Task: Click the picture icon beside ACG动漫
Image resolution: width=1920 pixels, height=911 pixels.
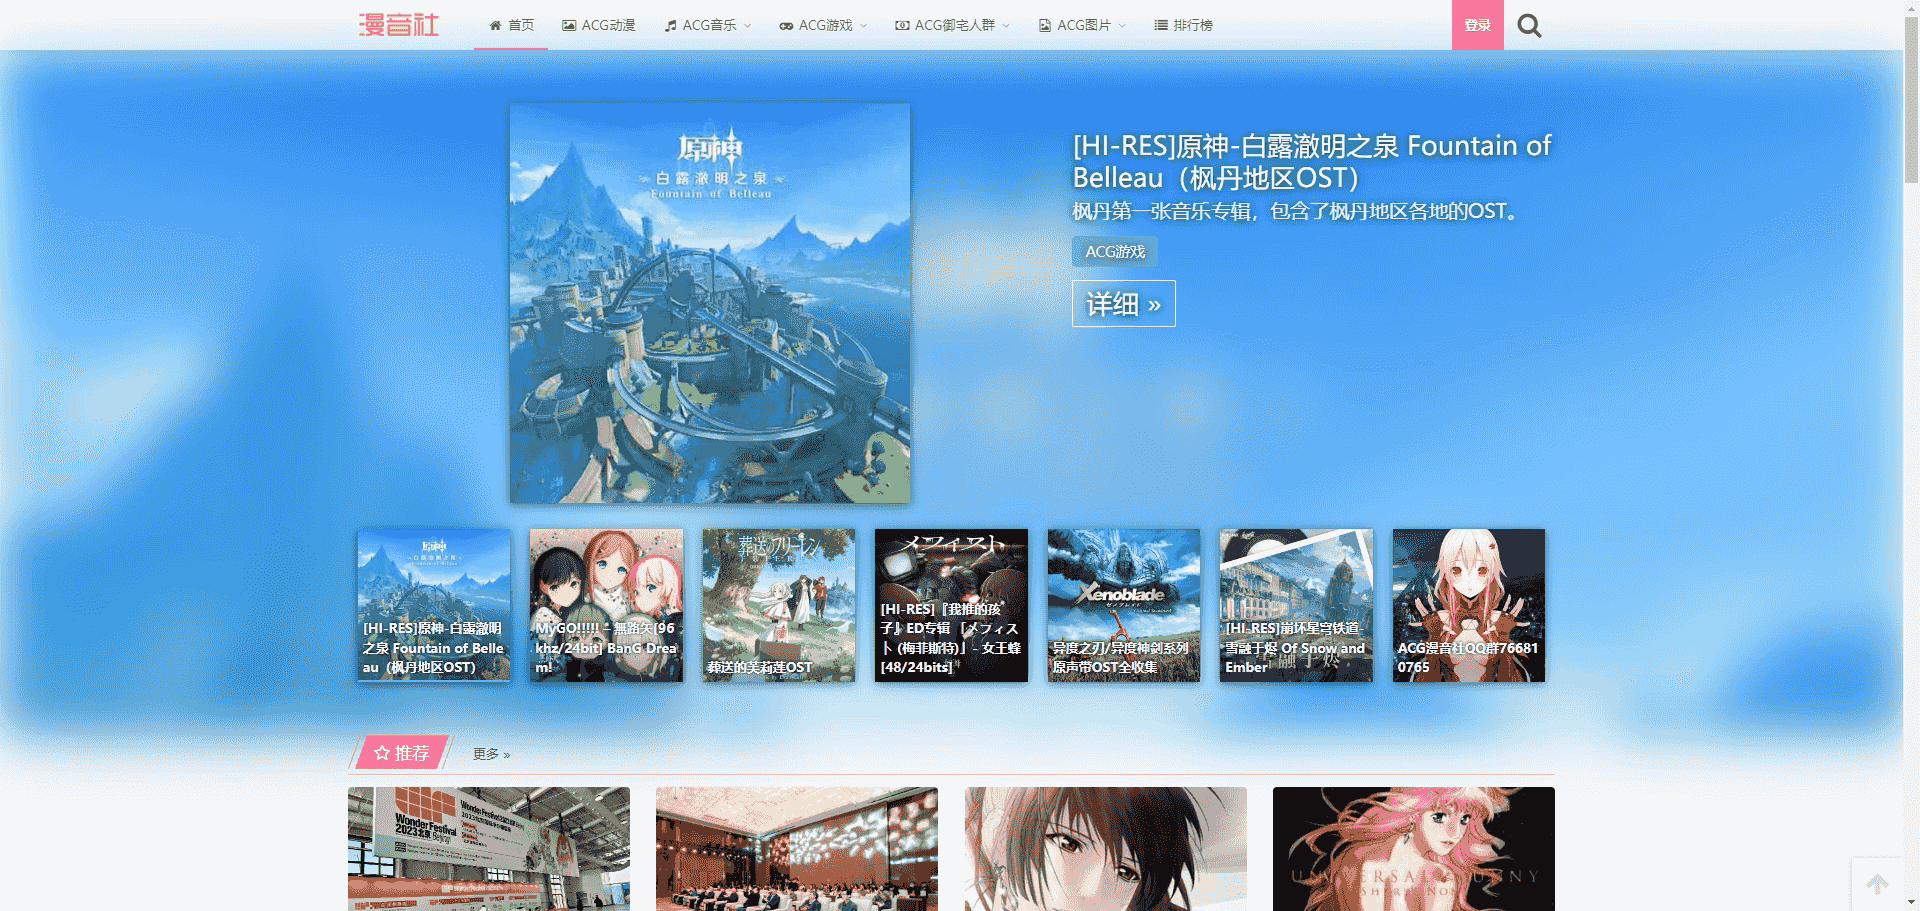Action: point(569,25)
